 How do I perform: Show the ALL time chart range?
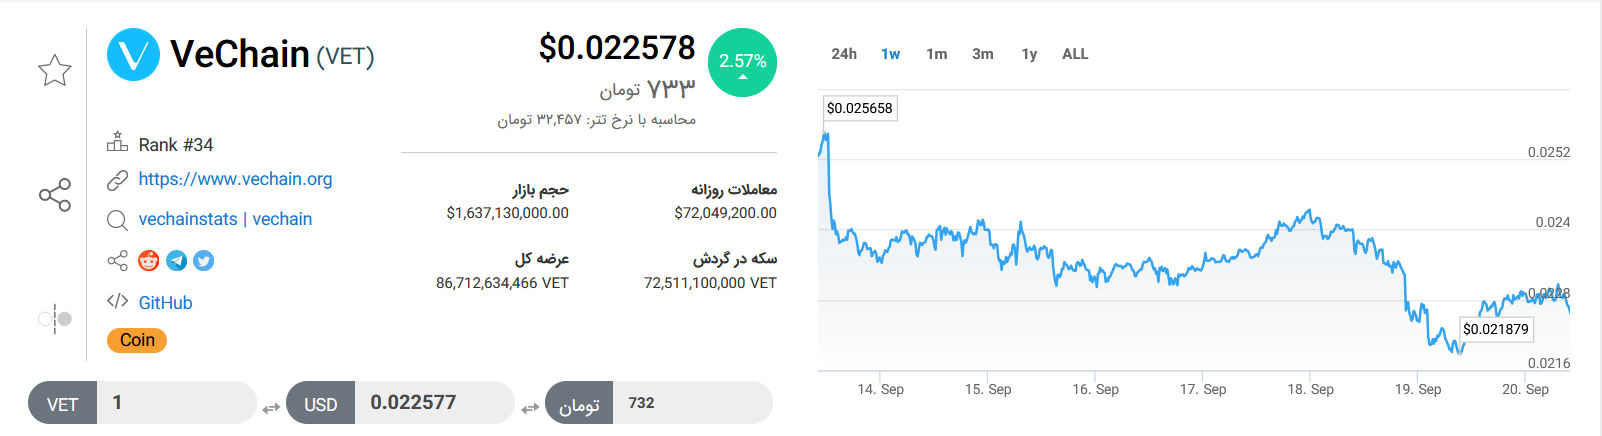click(1075, 54)
